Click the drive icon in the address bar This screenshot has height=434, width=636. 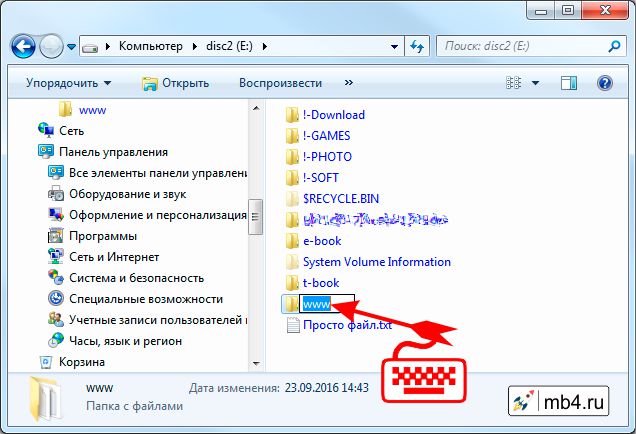click(90, 47)
